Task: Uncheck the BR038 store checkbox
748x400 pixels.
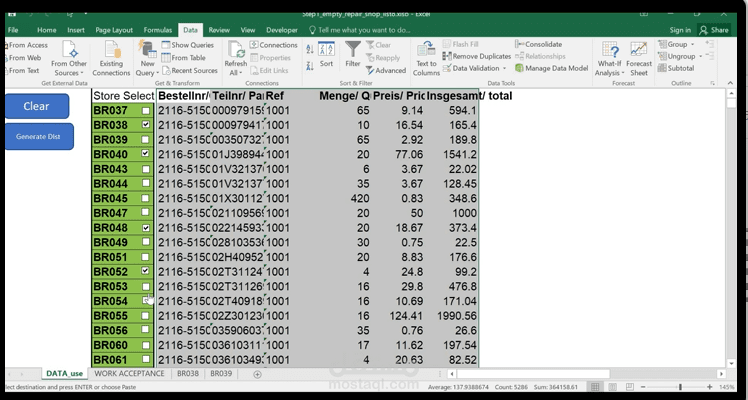Action: (x=146, y=124)
